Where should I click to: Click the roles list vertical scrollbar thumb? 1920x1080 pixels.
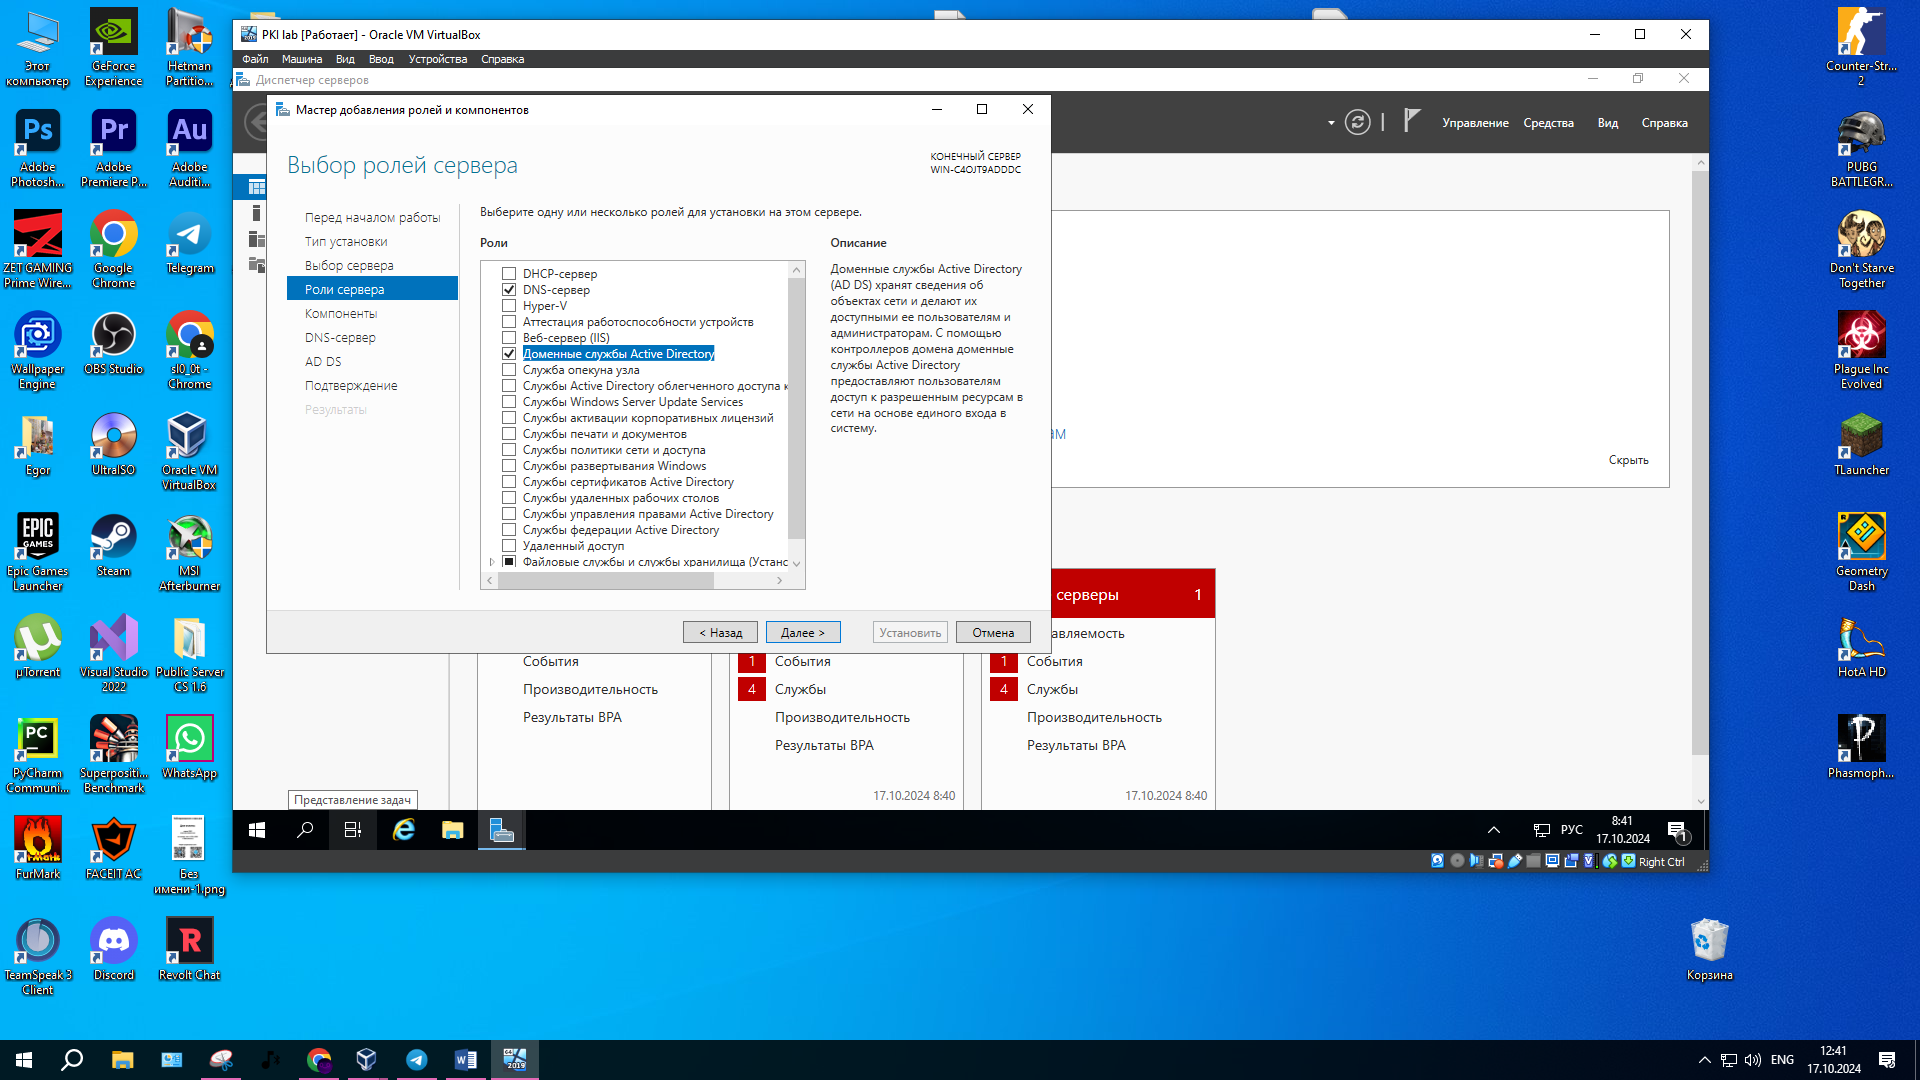click(797, 408)
